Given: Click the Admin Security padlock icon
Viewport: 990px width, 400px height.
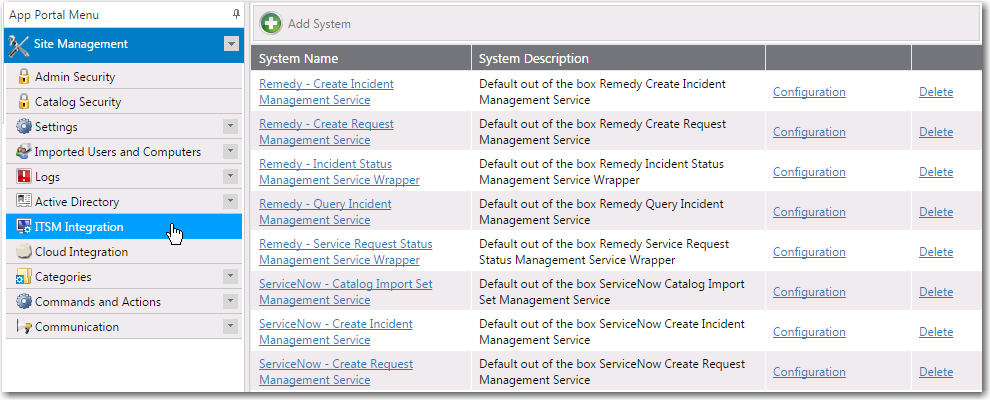Looking at the screenshot, I should tap(24, 77).
